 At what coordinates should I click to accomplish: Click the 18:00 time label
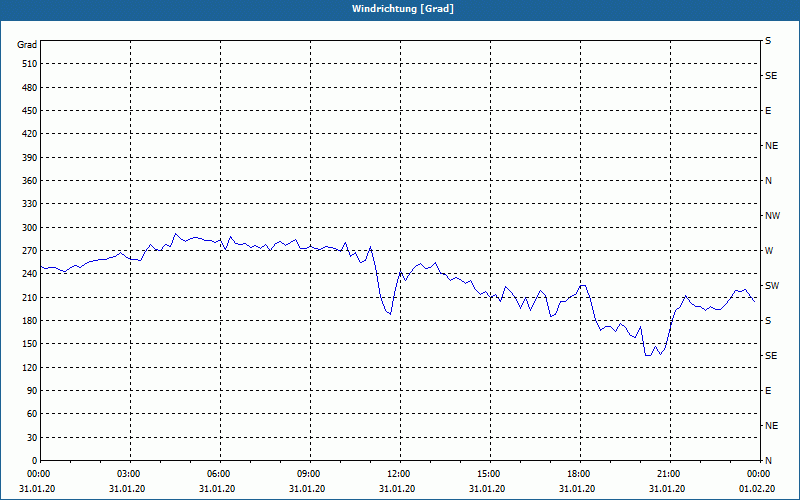pos(580,473)
